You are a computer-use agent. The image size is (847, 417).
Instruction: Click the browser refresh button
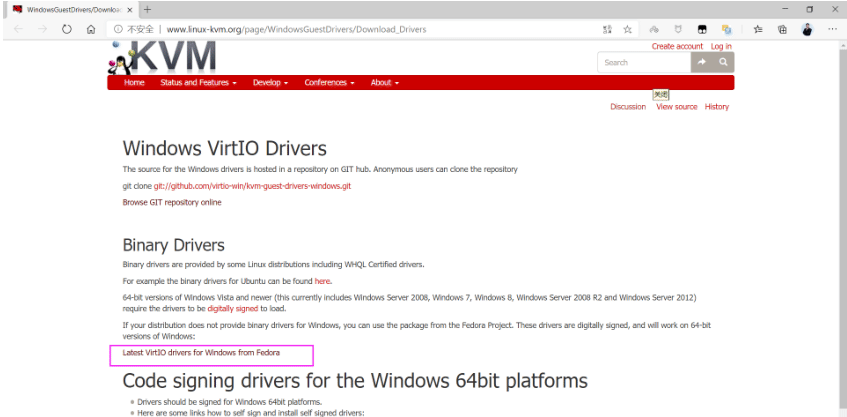click(67, 29)
